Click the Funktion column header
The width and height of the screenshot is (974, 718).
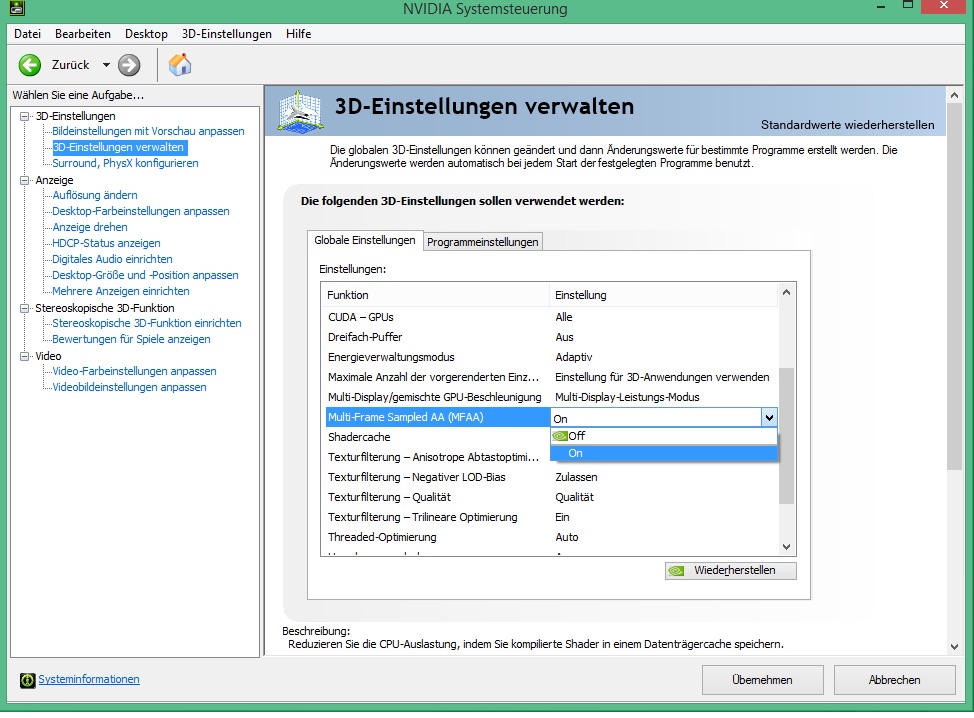point(435,295)
